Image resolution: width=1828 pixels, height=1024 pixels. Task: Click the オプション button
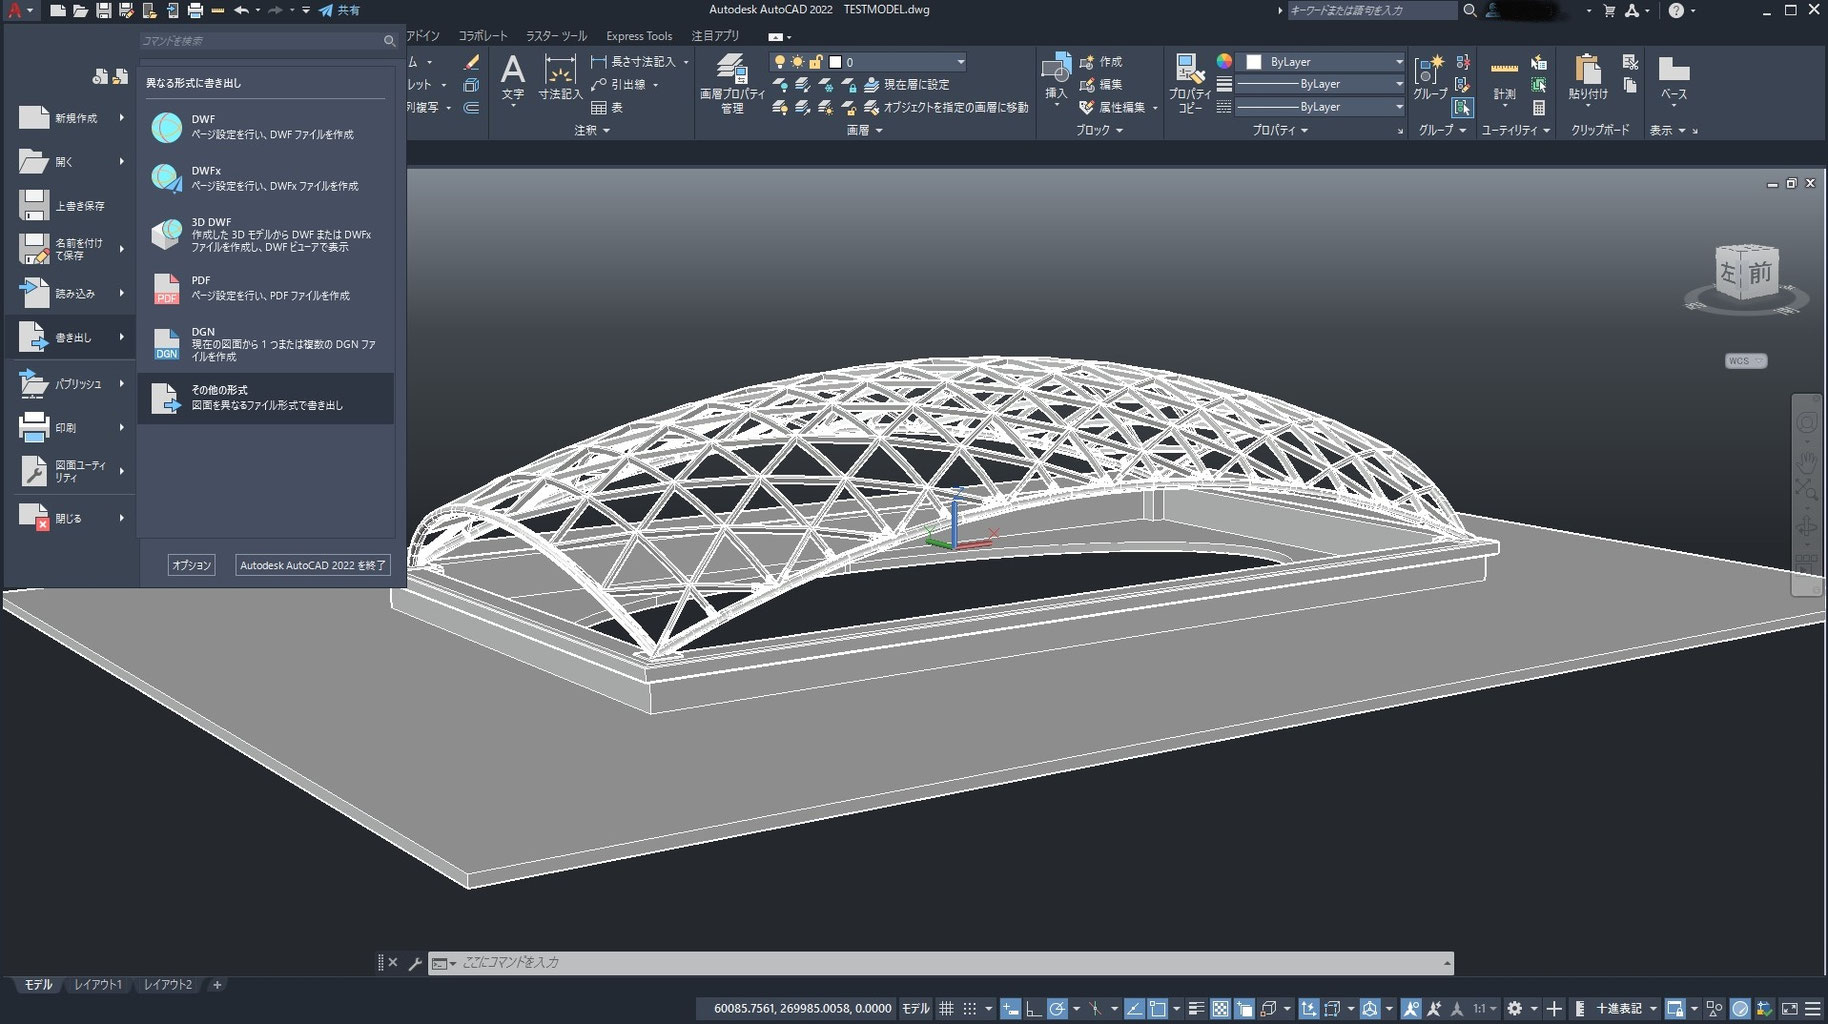click(x=191, y=564)
